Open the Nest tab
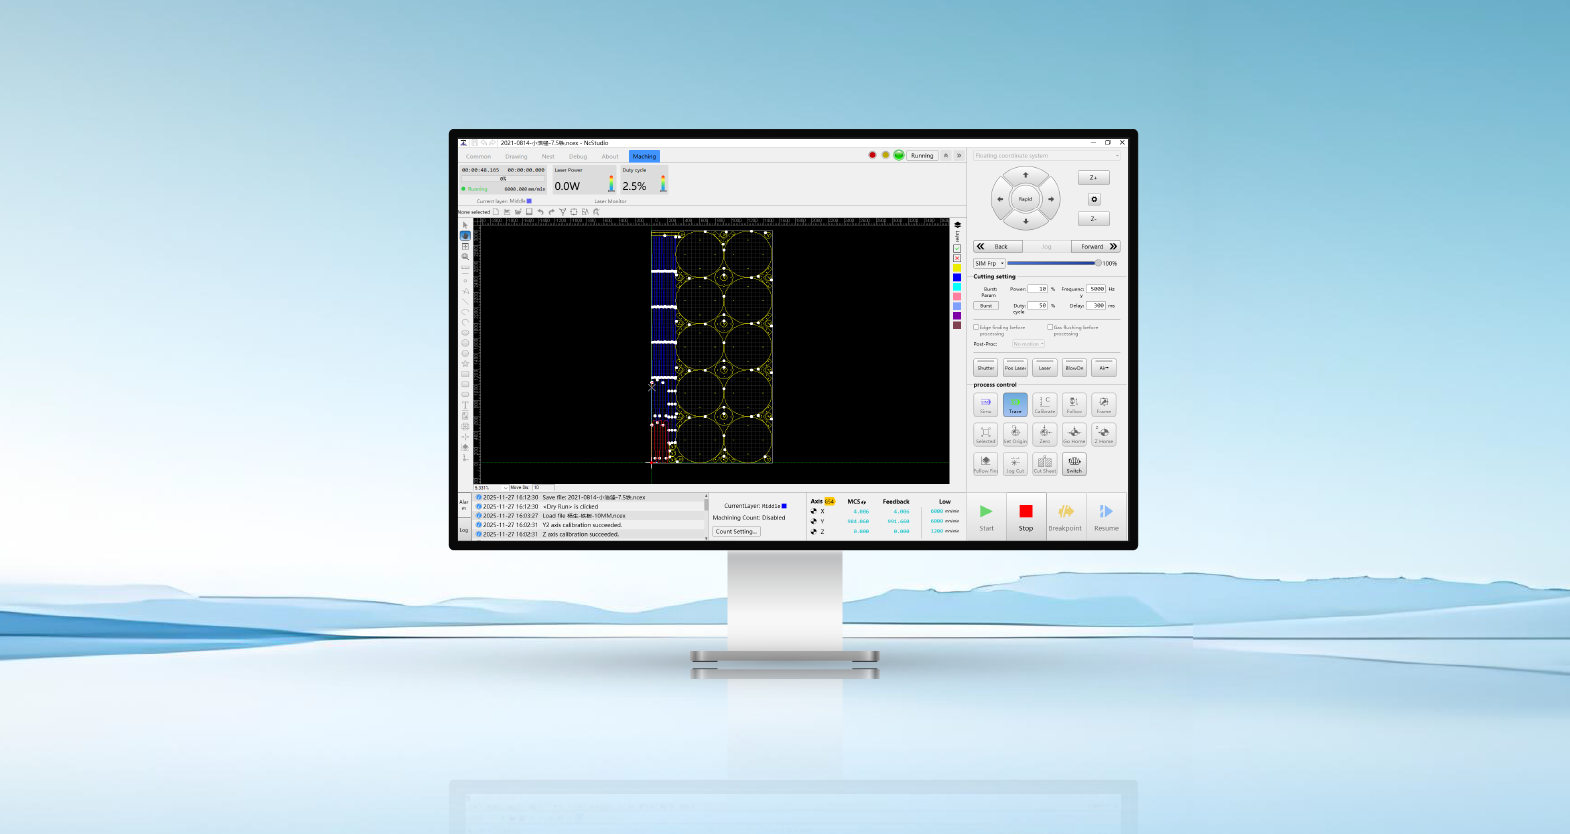 (x=548, y=156)
